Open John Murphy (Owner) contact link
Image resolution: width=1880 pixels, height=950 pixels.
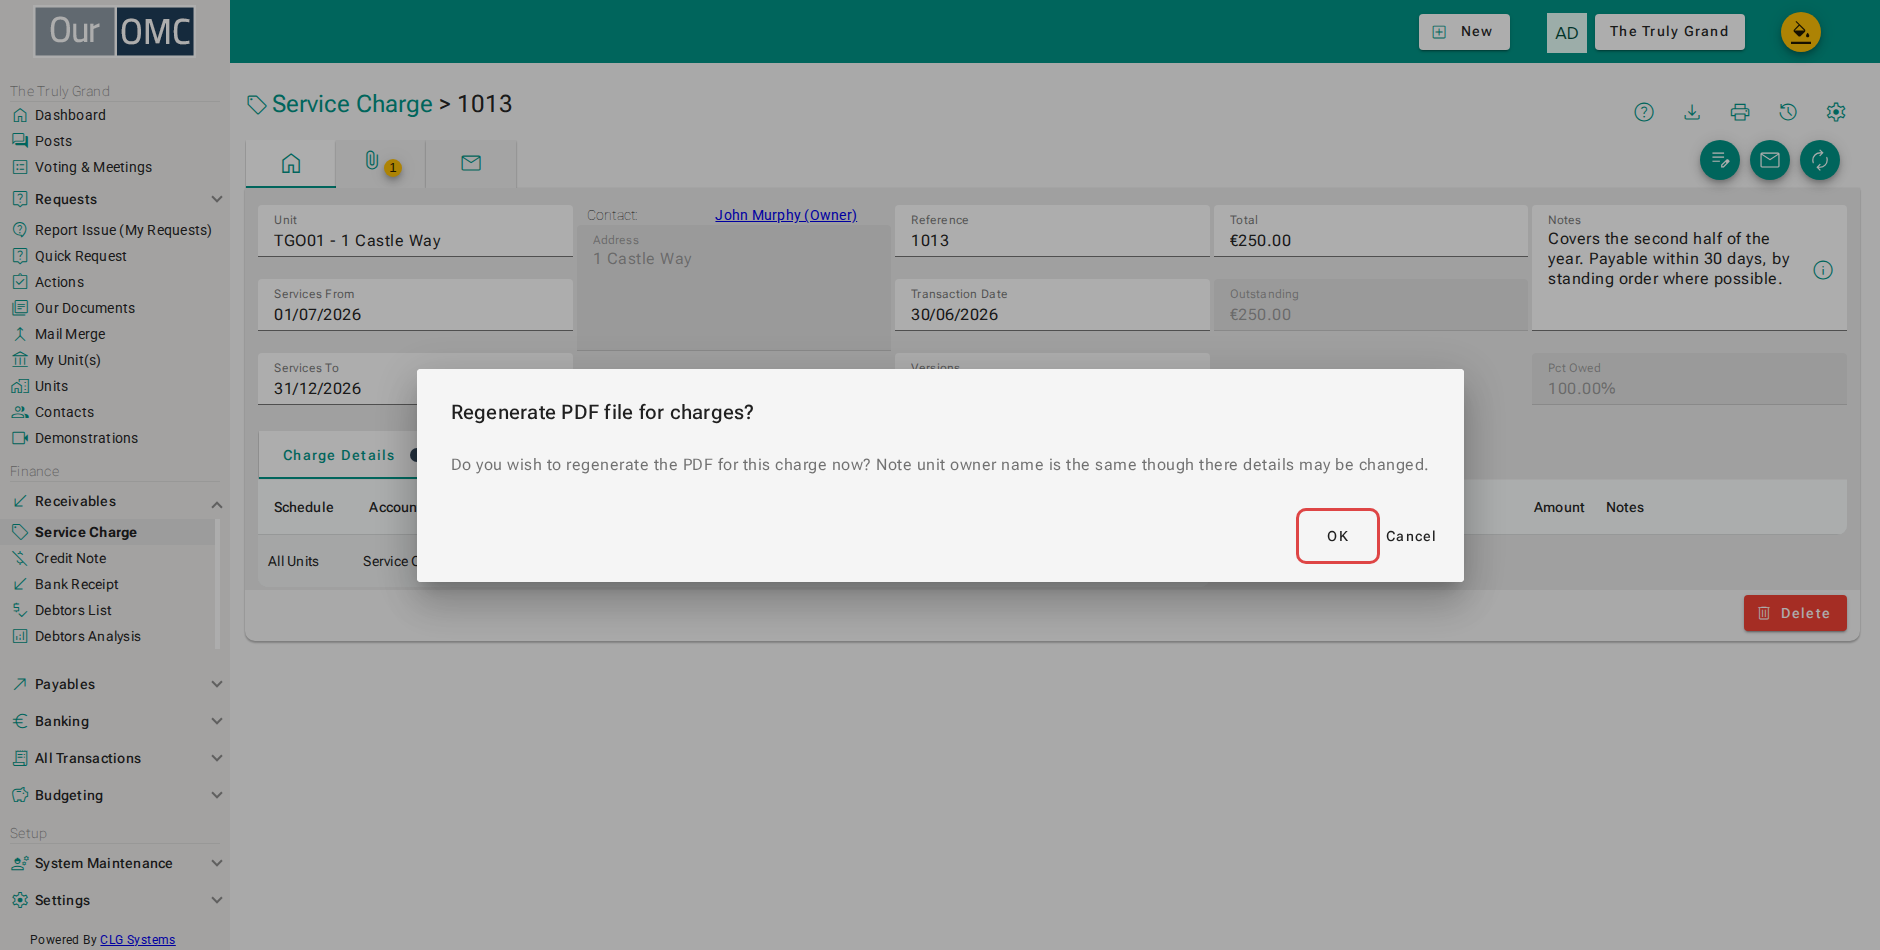(x=786, y=215)
